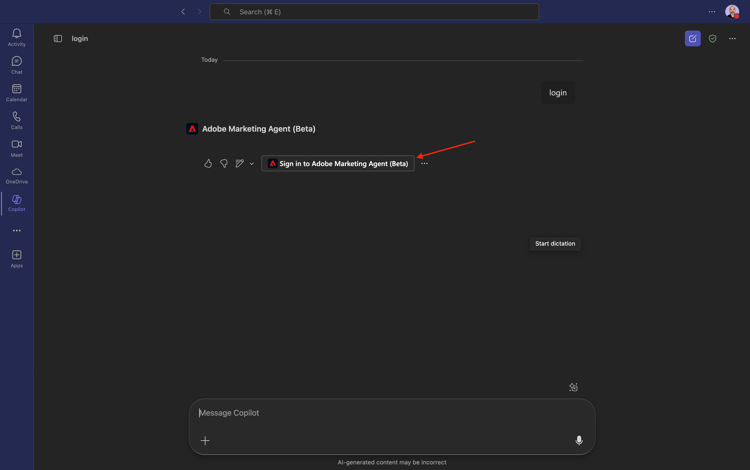Viewport: 750px width, 470px height.
Task: Go back with the navigation arrow
Action: point(183,11)
